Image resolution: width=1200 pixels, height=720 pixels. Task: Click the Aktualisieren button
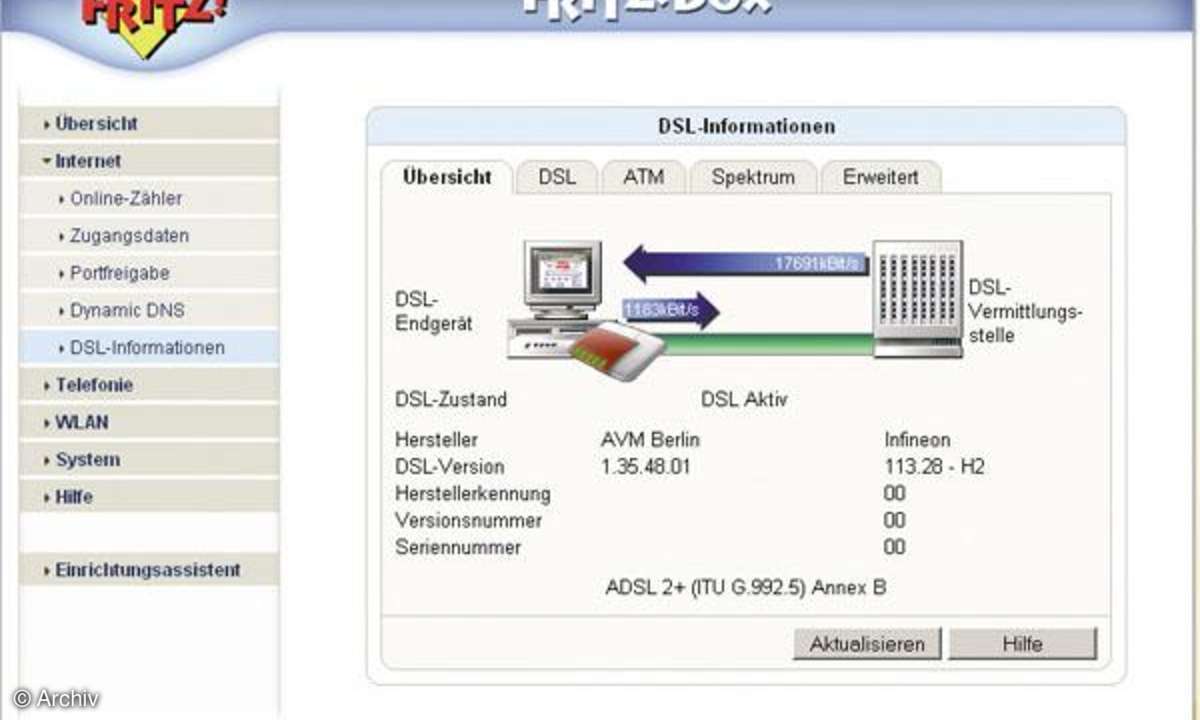(x=867, y=644)
